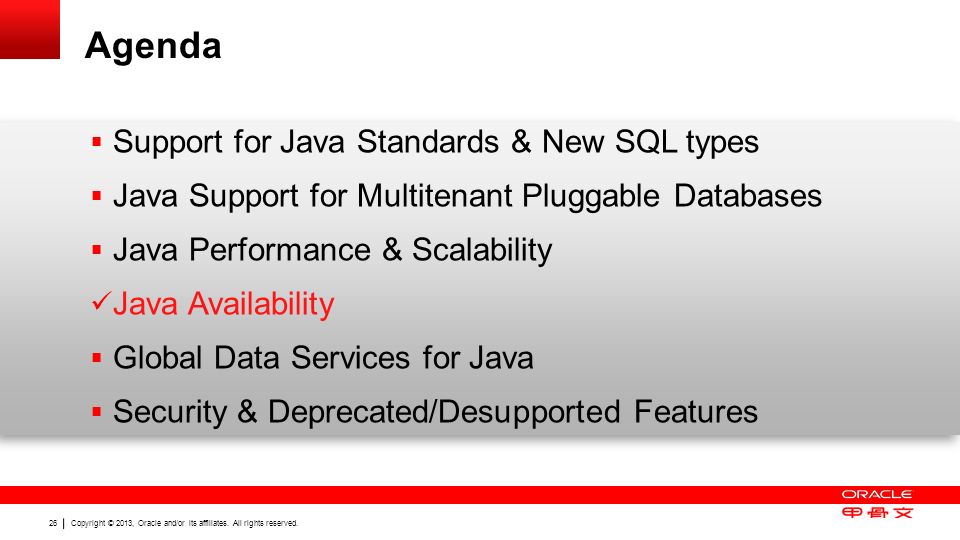Select Support for Java Standards & New SQL types
This screenshot has width=960, height=540.
[x=435, y=143]
